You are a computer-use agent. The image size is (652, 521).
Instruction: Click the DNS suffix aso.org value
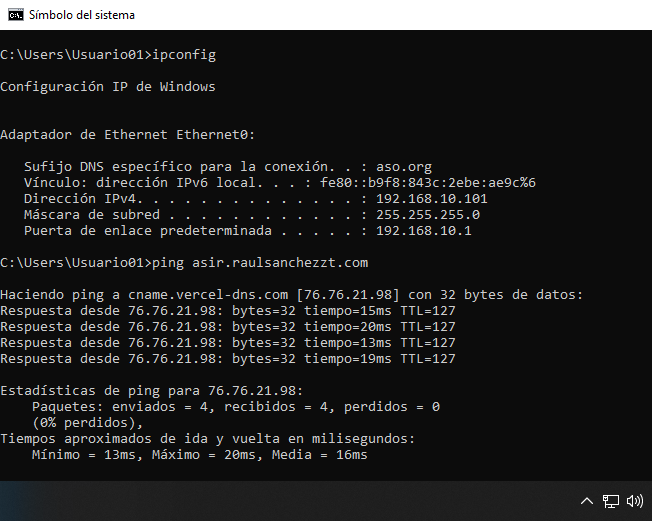click(404, 167)
